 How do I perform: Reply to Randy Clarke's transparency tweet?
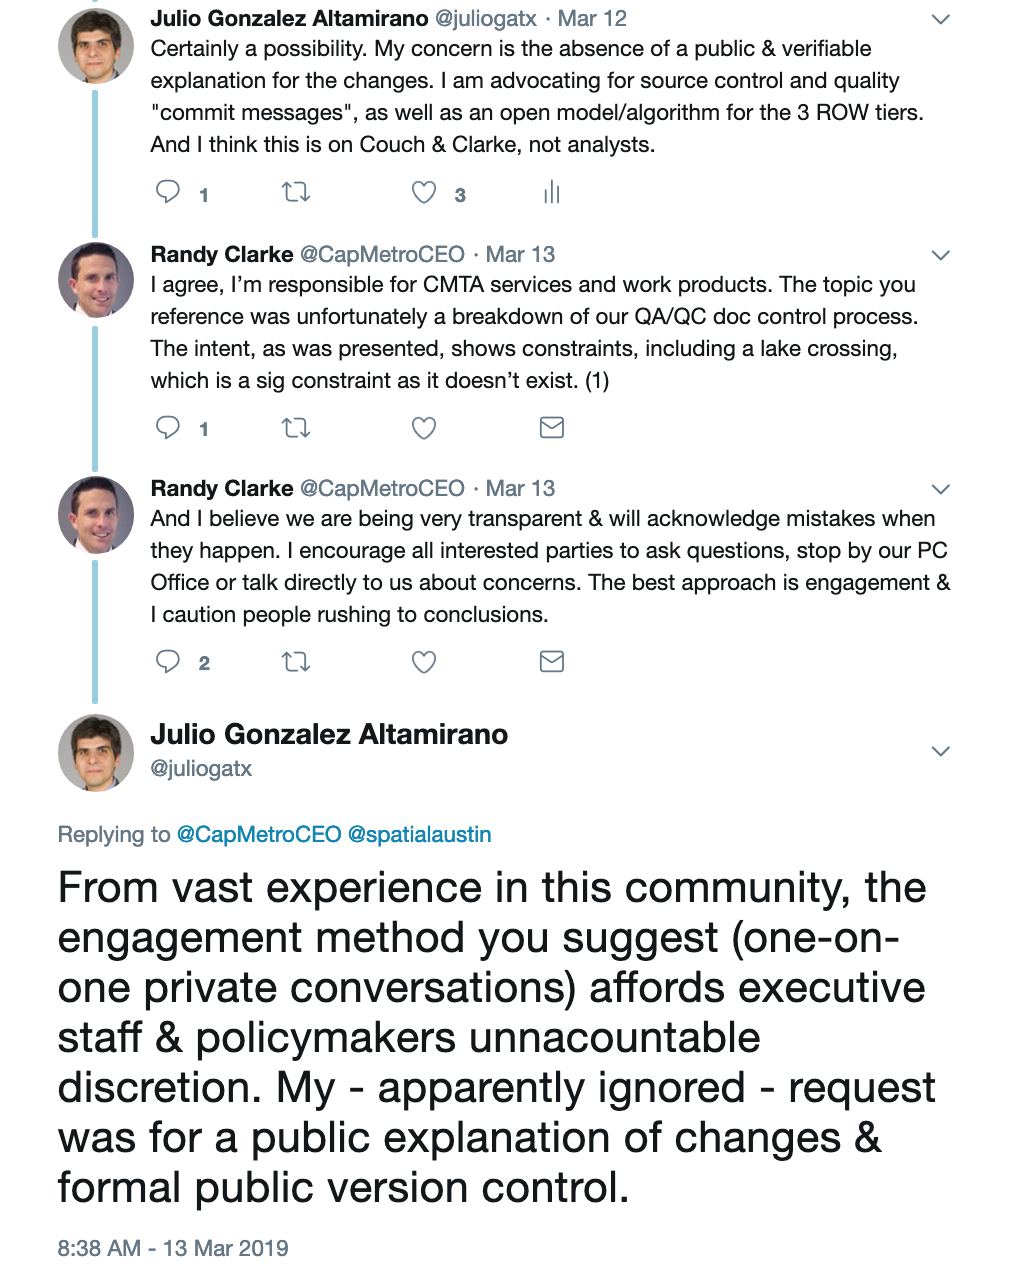168,661
